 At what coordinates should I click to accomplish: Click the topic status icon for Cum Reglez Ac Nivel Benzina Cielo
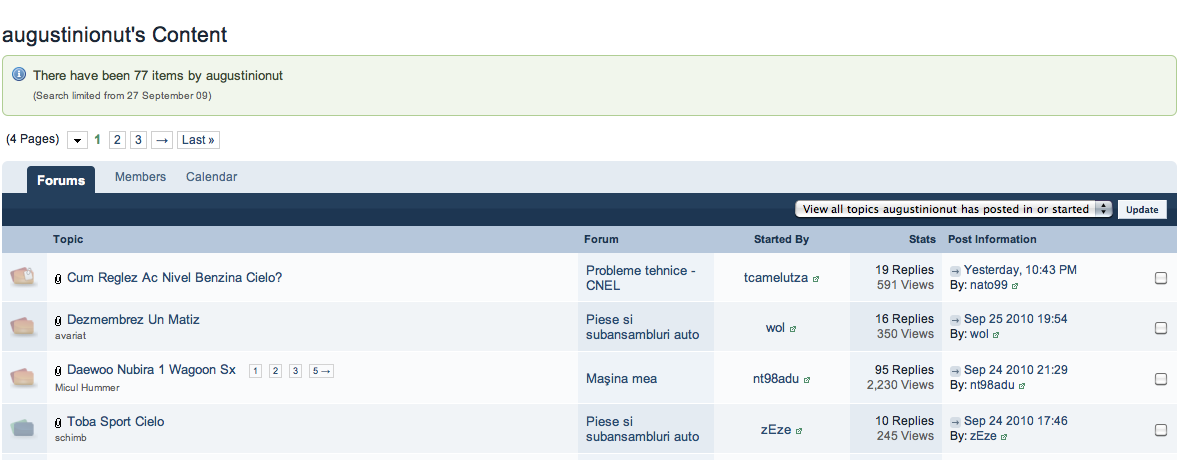[x=23, y=276]
